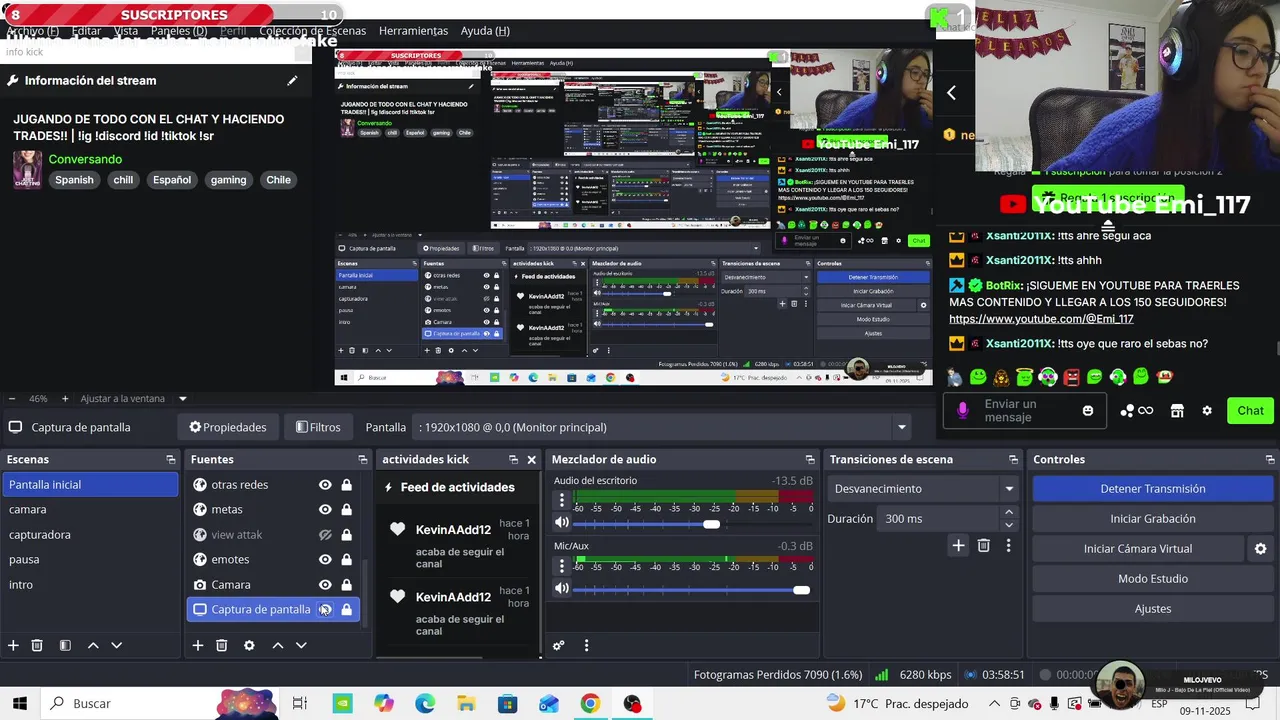The image size is (1280, 720).
Task: Toggle Camara source visibility eye
Action: [x=325, y=584]
